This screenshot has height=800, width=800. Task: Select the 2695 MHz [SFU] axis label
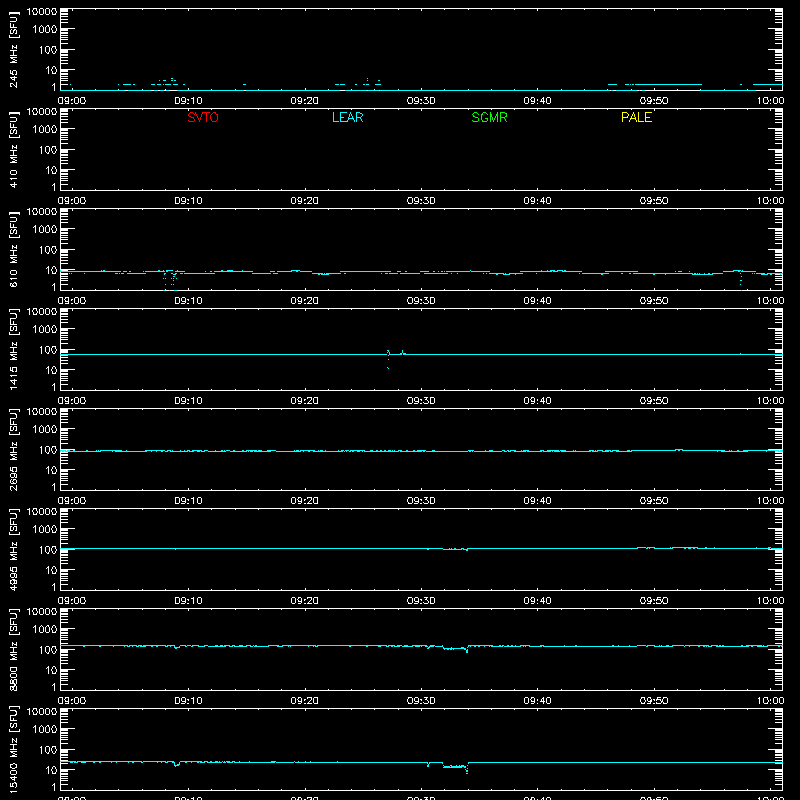[13, 449]
